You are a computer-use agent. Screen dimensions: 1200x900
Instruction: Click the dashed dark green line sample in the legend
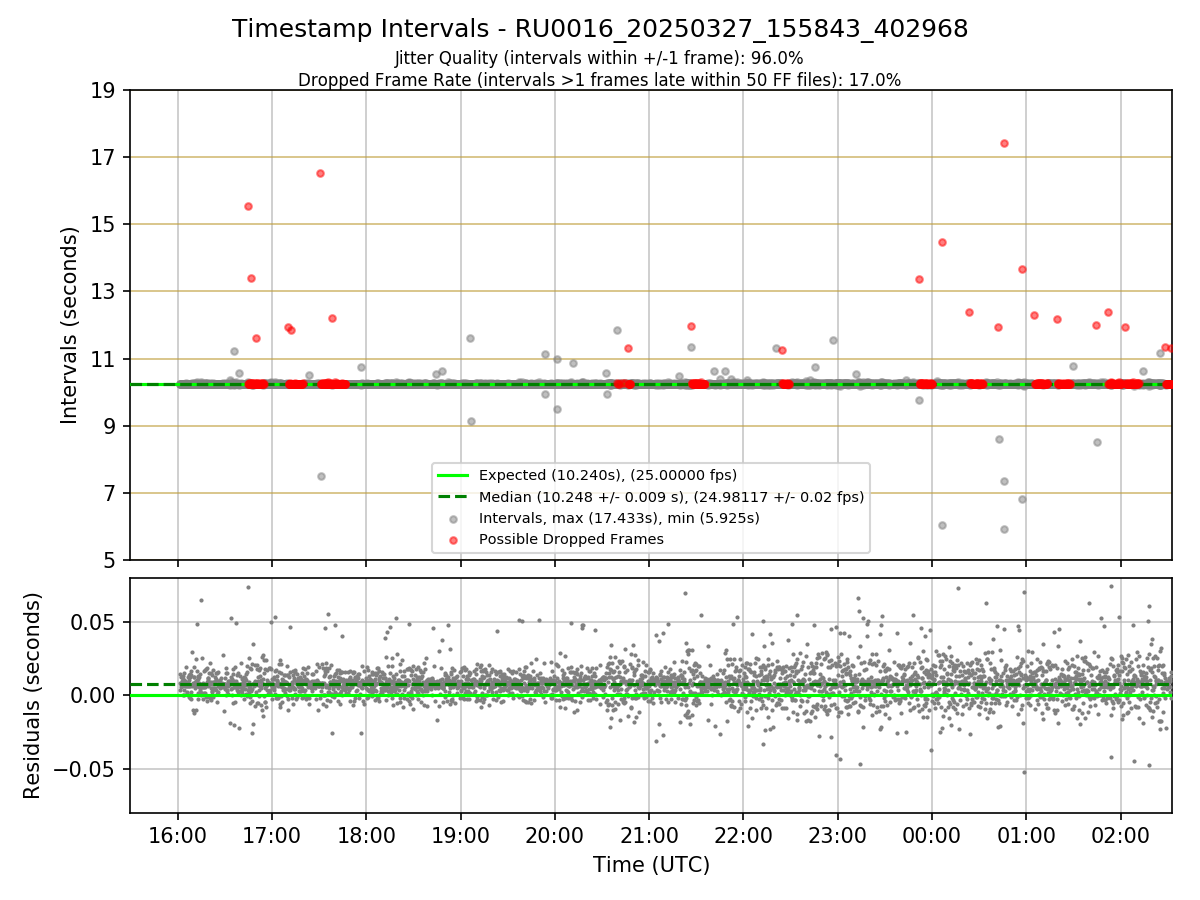454,497
